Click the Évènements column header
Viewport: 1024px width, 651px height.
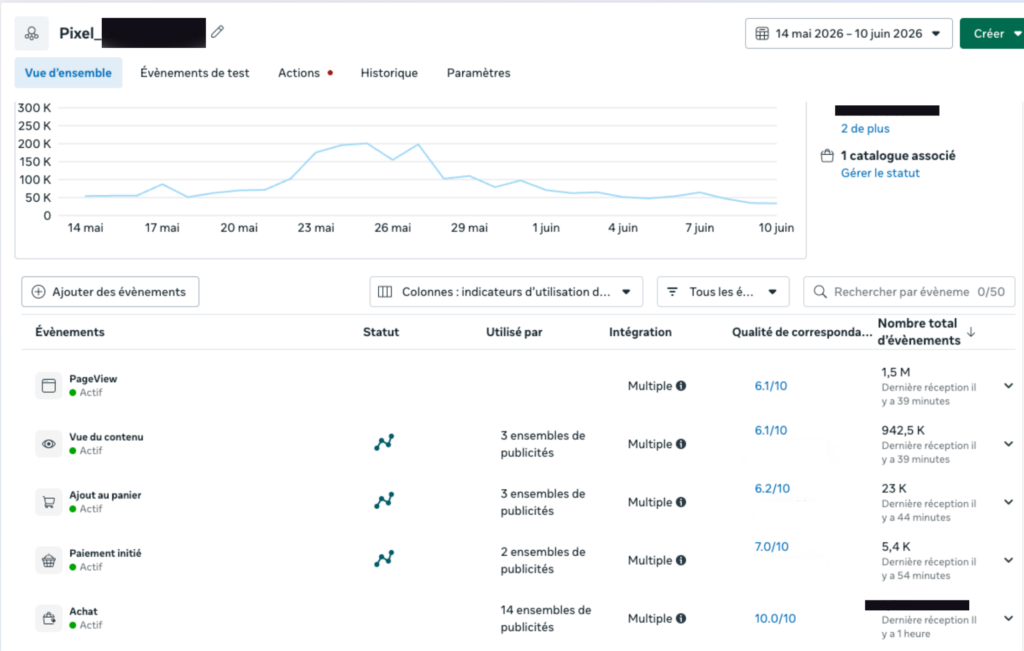[x=70, y=332]
